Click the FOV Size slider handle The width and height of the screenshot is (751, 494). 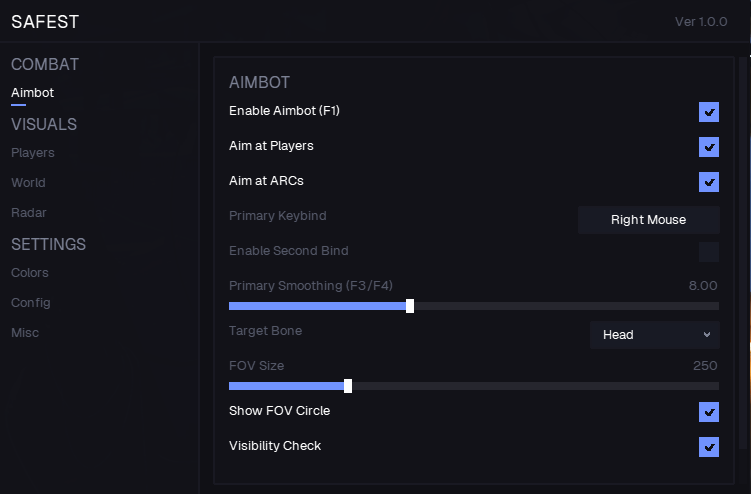point(348,386)
